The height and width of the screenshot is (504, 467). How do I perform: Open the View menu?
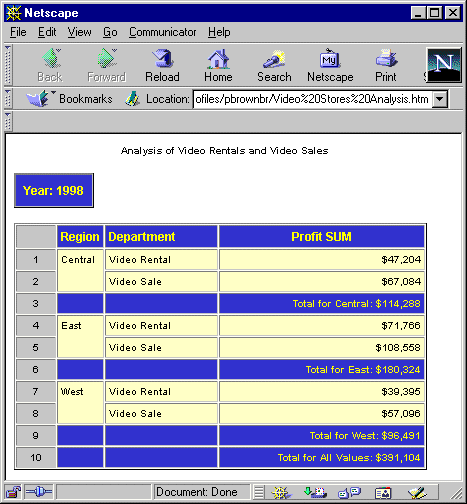coord(79,32)
